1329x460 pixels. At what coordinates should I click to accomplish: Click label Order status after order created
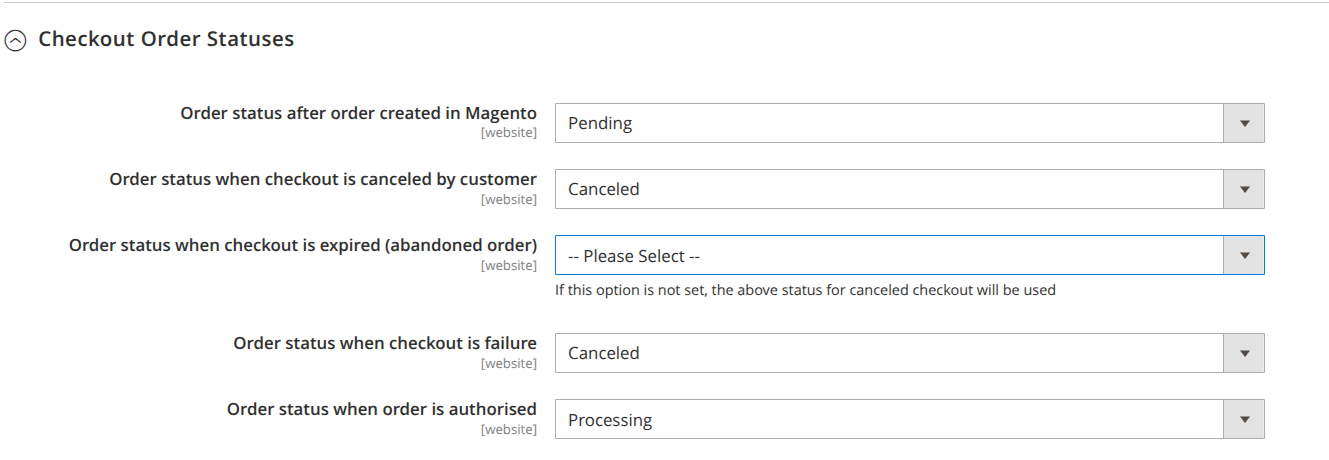[358, 113]
